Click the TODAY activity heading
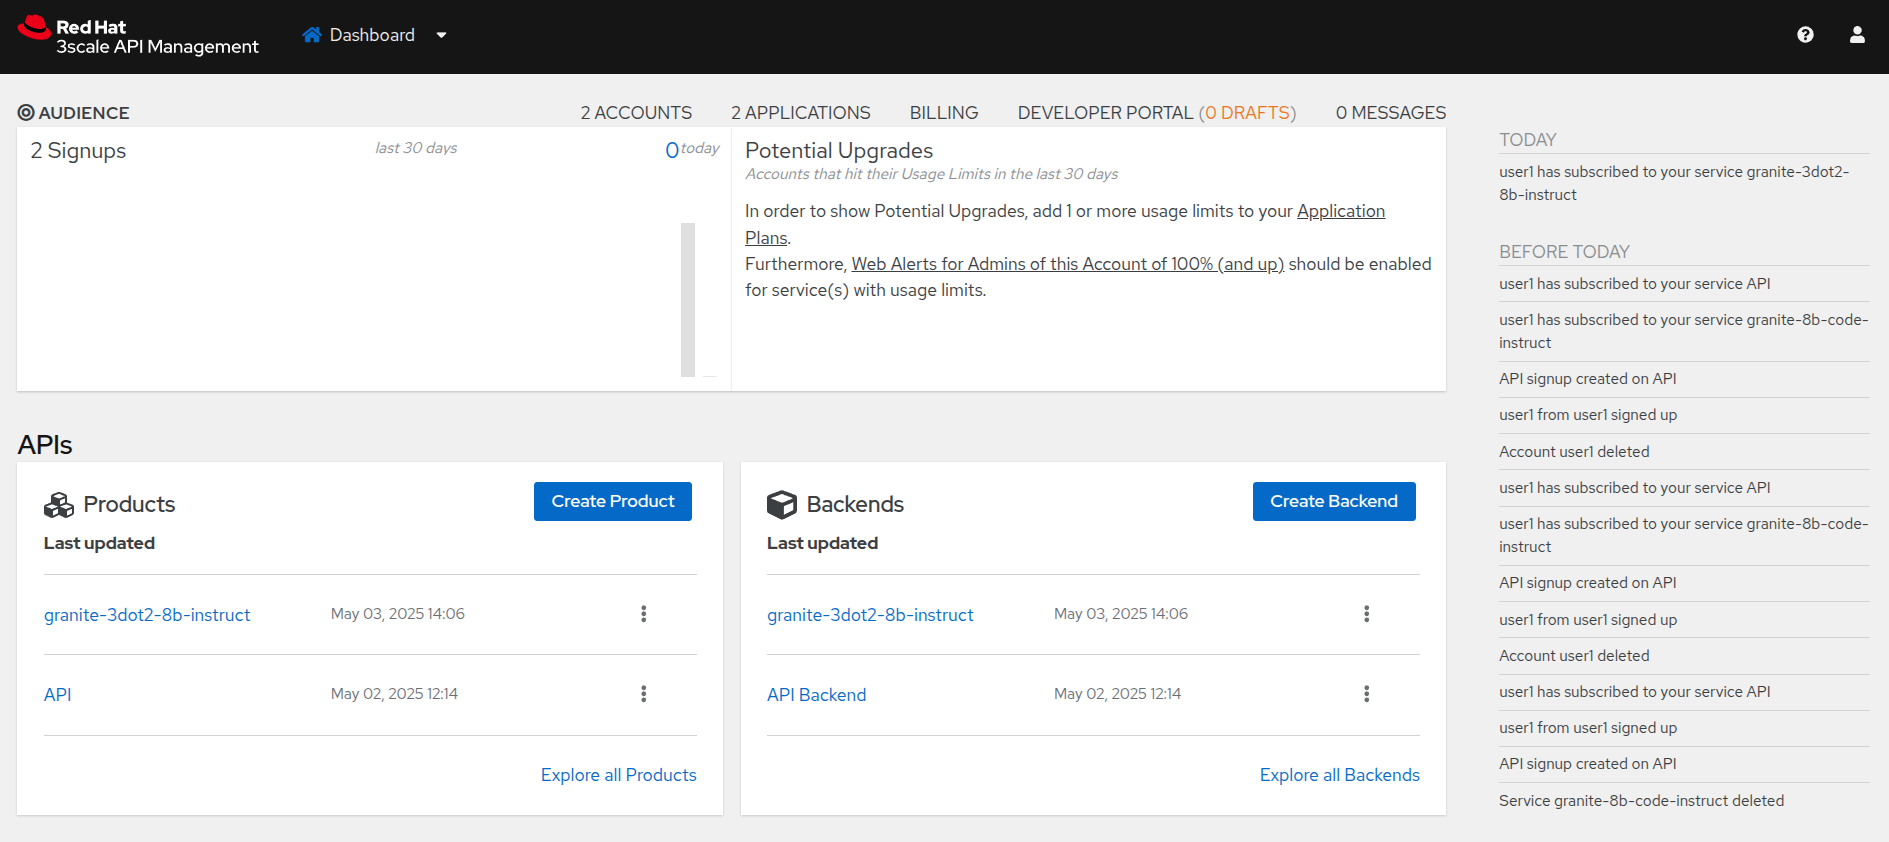The image size is (1889, 842). pos(1528,140)
